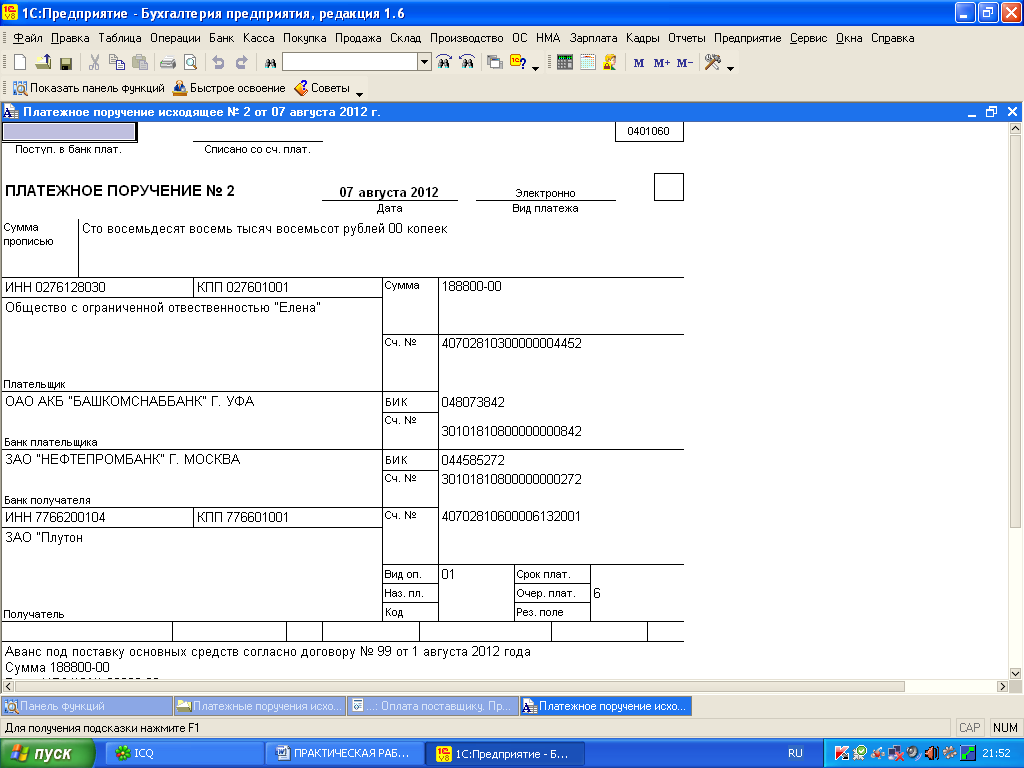
Task: Open the Касса menu
Action: click(259, 38)
